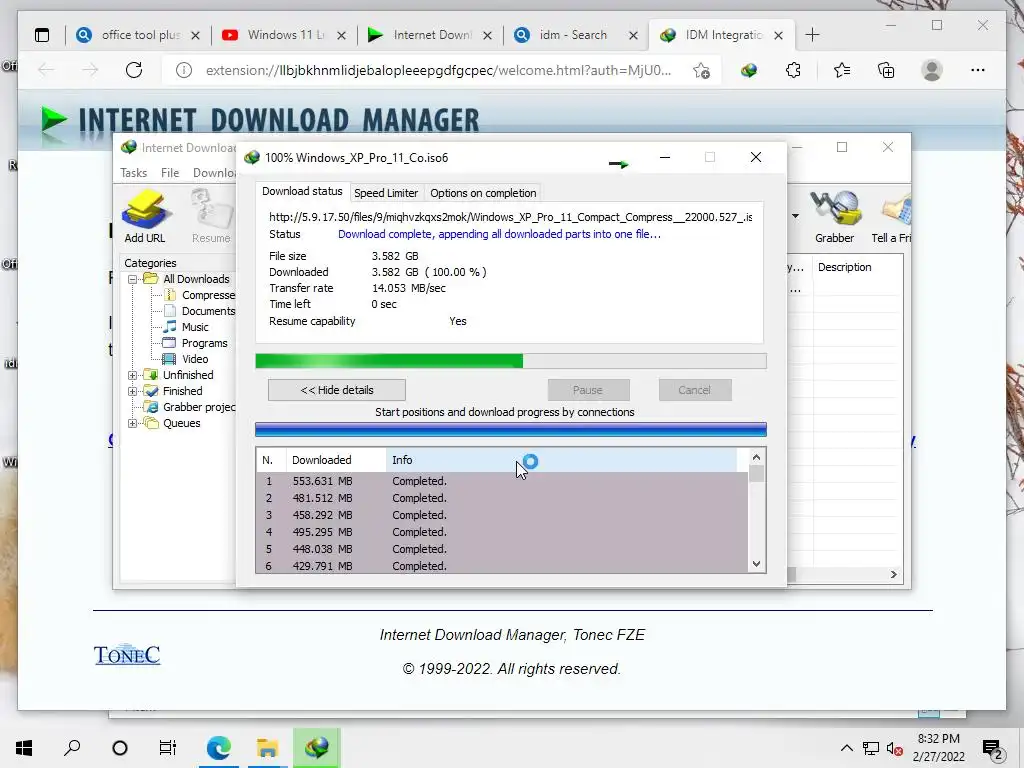Show hidden tray icons chevron
This screenshot has width=1024, height=768.
pos(846,748)
